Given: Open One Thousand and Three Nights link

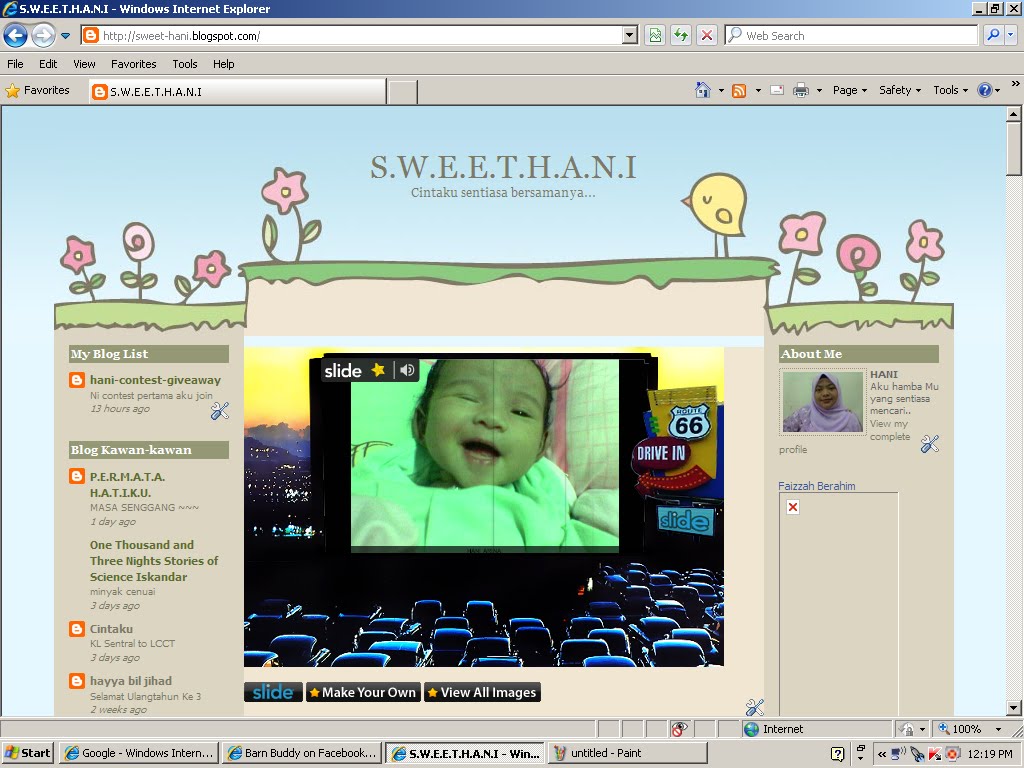Looking at the screenshot, I should tap(154, 560).
